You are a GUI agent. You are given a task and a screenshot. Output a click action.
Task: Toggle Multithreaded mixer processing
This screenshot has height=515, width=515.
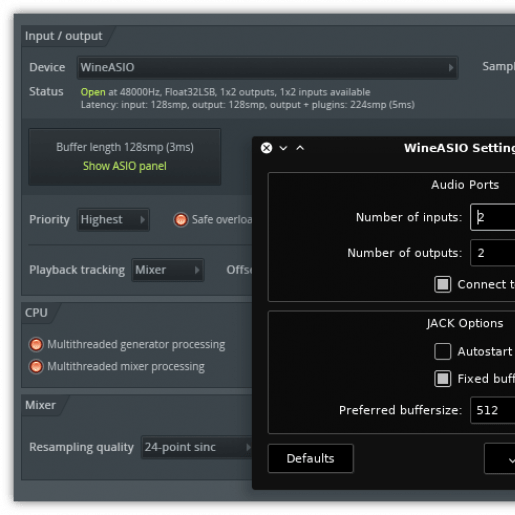tap(36, 366)
